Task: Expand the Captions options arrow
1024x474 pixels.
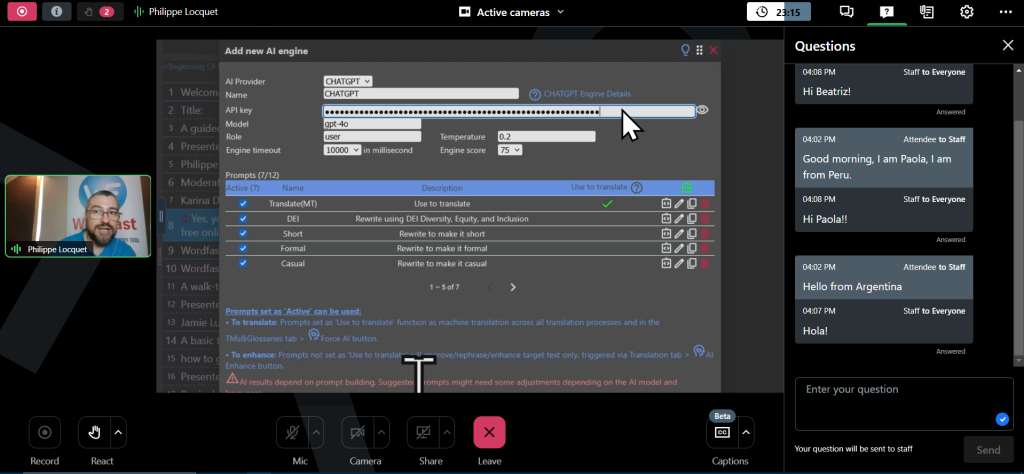Action: [745, 432]
